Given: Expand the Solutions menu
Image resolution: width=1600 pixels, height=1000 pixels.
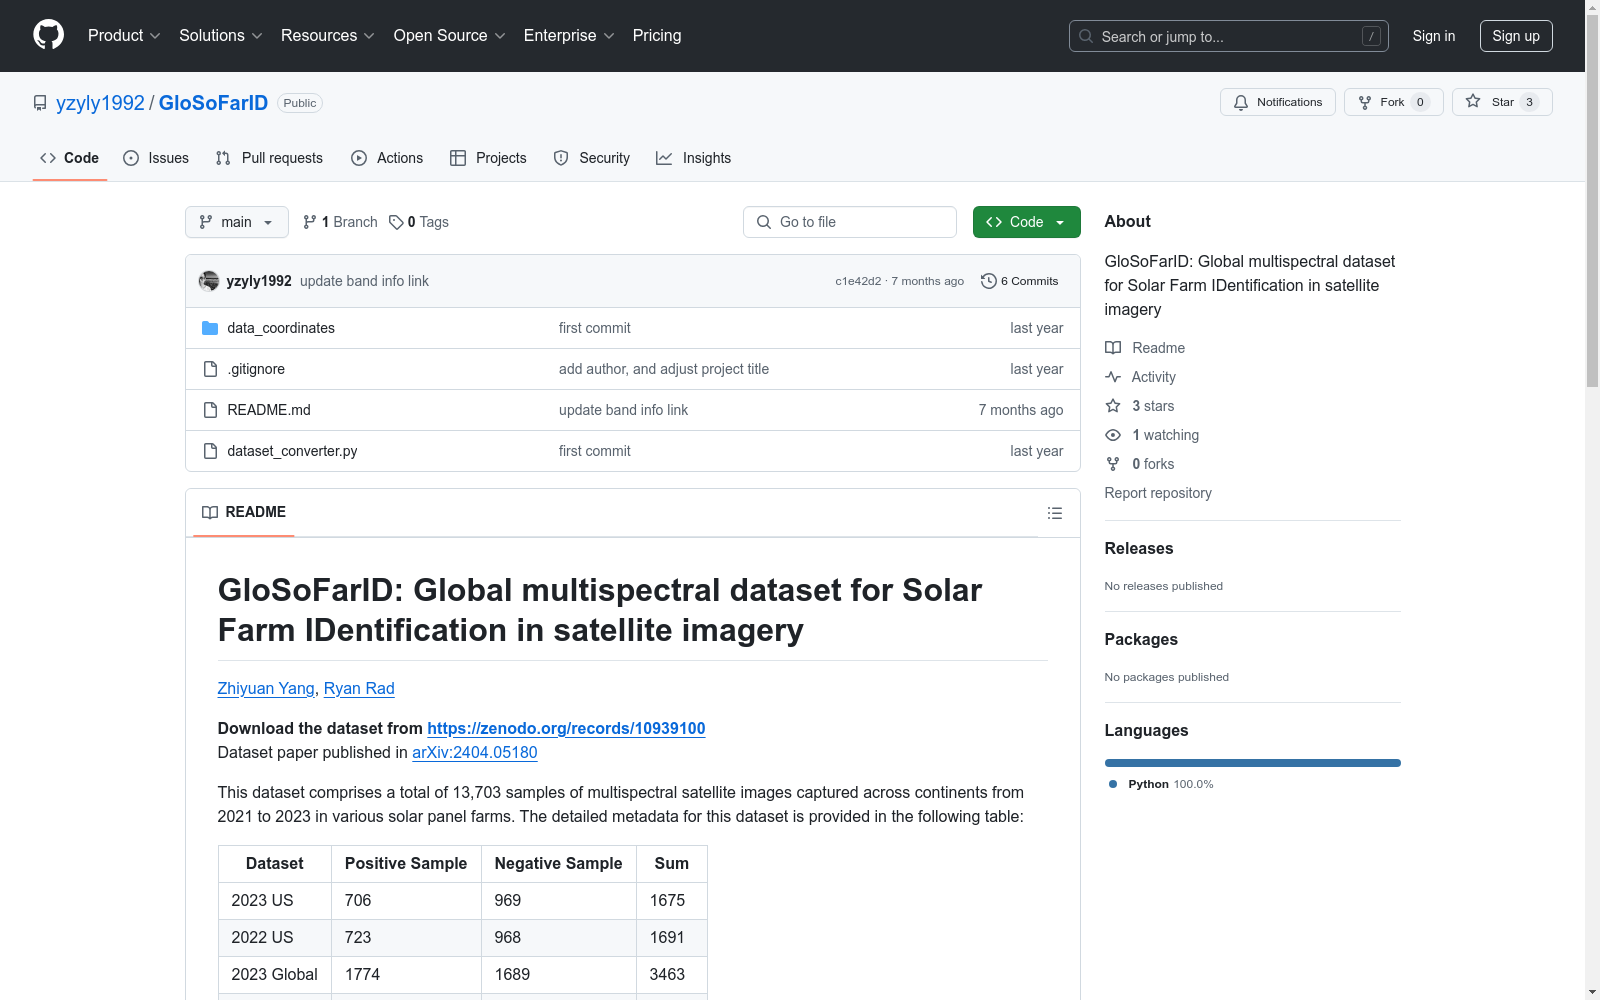Looking at the screenshot, I should (x=221, y=35).
